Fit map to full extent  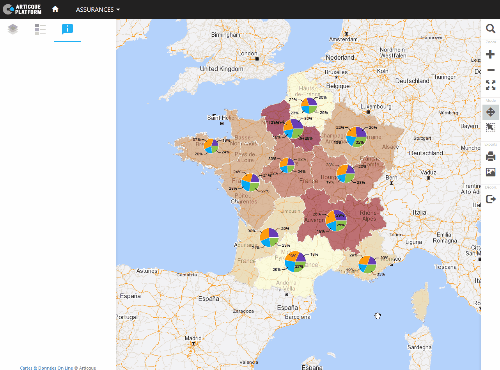tap(490, 85)
